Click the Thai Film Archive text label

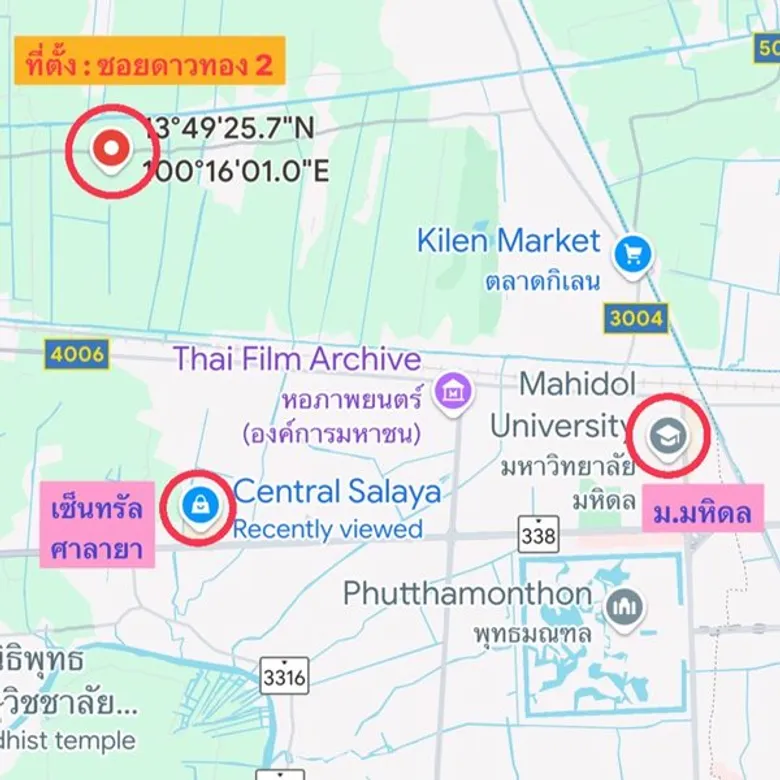point(297,358)
